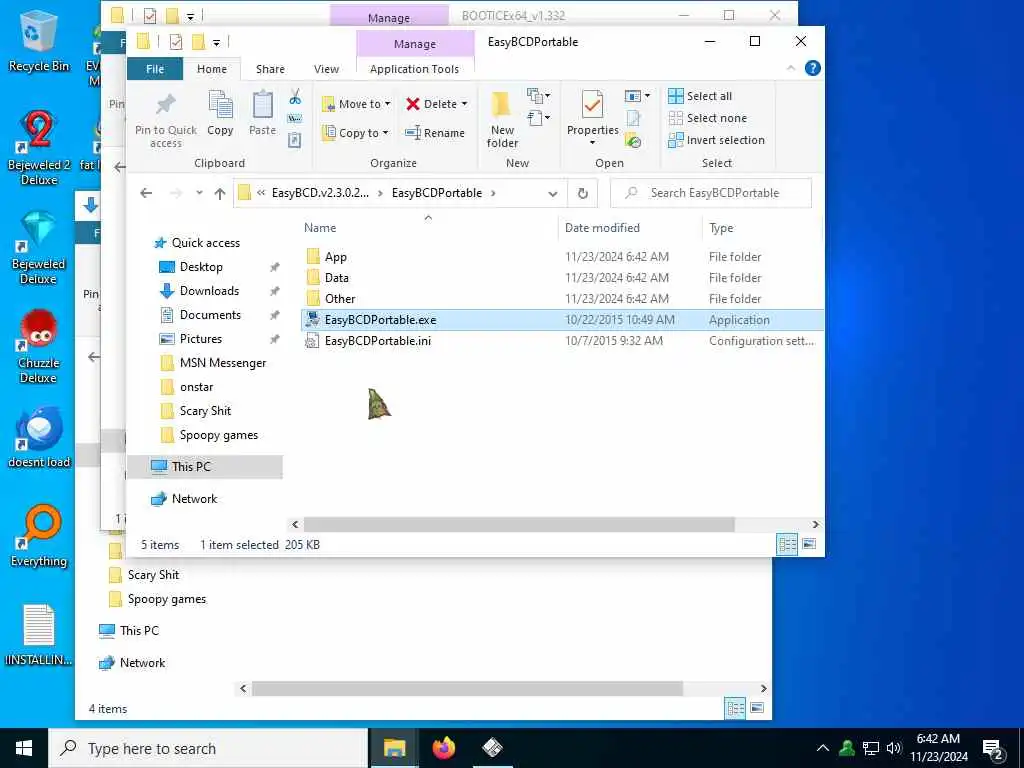Open the Application Tools tab

click(x=414, y=69)
